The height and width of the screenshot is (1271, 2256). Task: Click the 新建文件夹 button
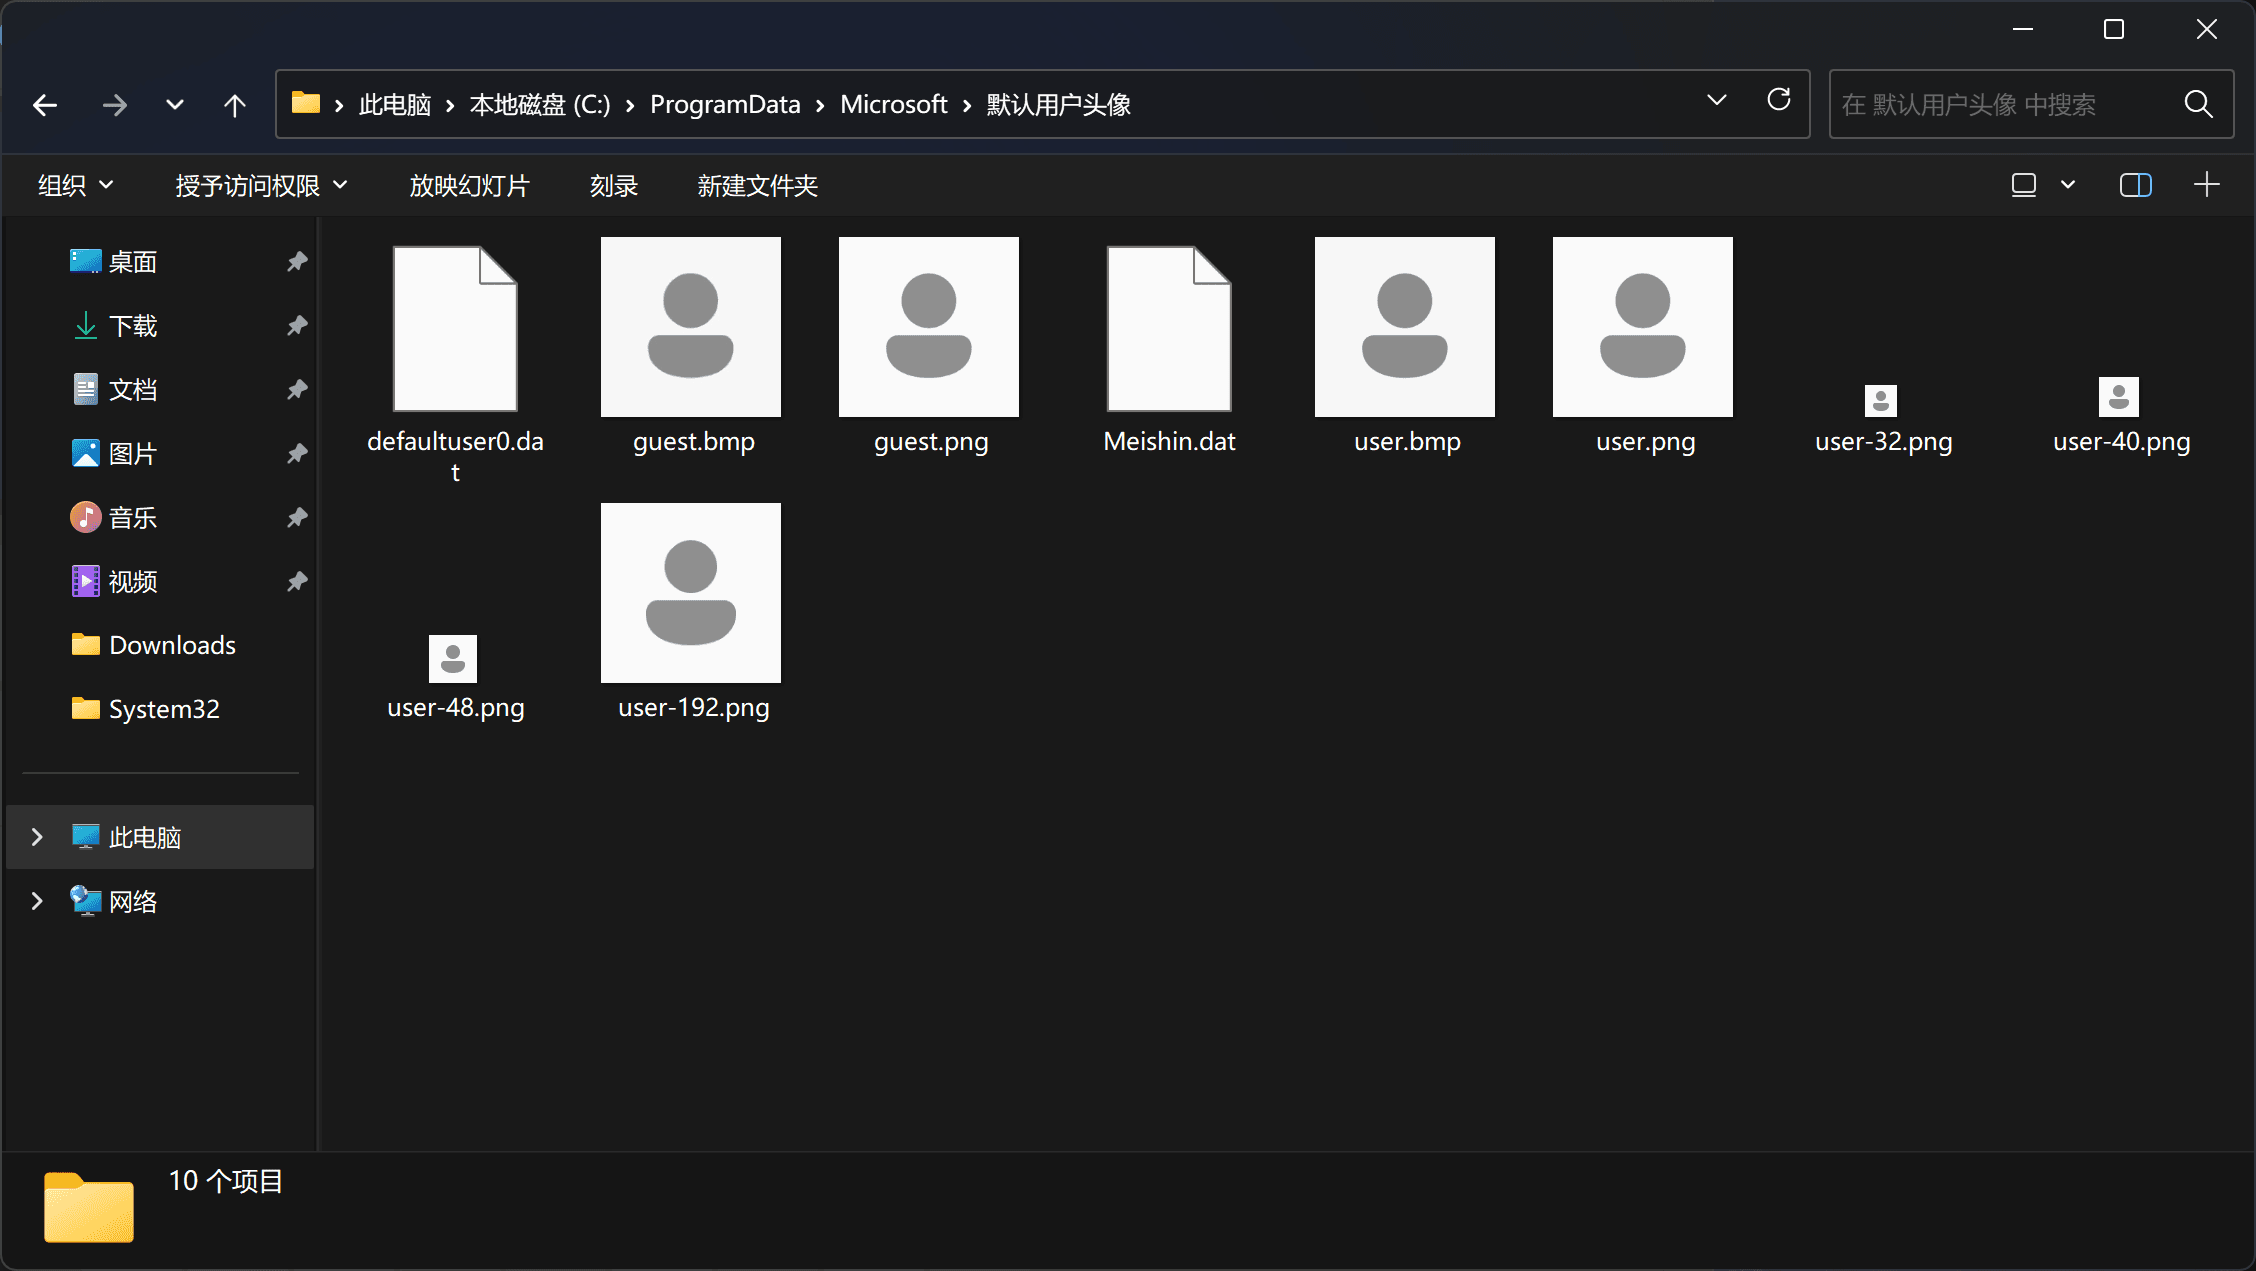point(757,186)
